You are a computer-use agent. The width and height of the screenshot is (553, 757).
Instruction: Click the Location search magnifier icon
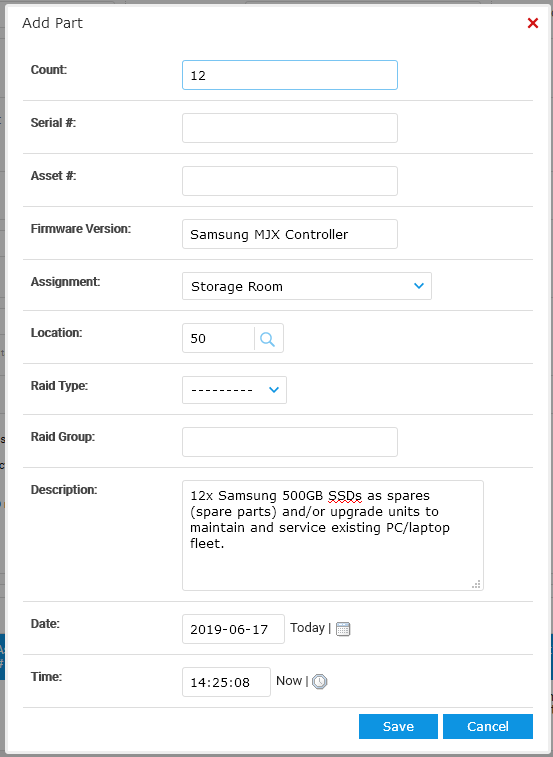(x=268, y=339)
